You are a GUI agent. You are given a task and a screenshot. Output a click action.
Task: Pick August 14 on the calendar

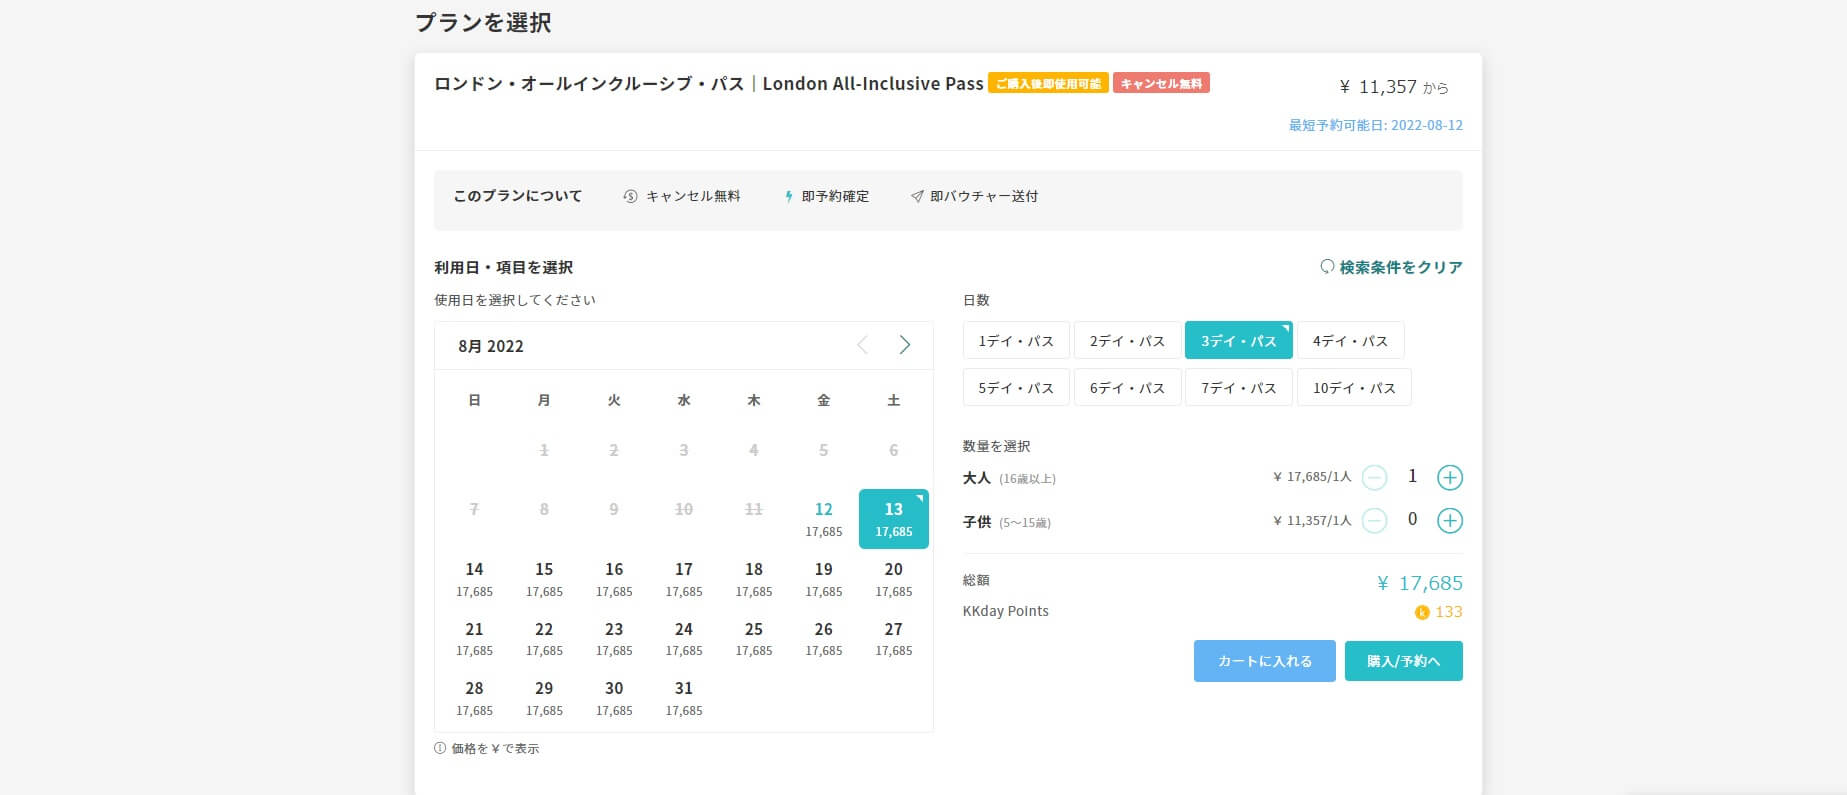[474, 579]
